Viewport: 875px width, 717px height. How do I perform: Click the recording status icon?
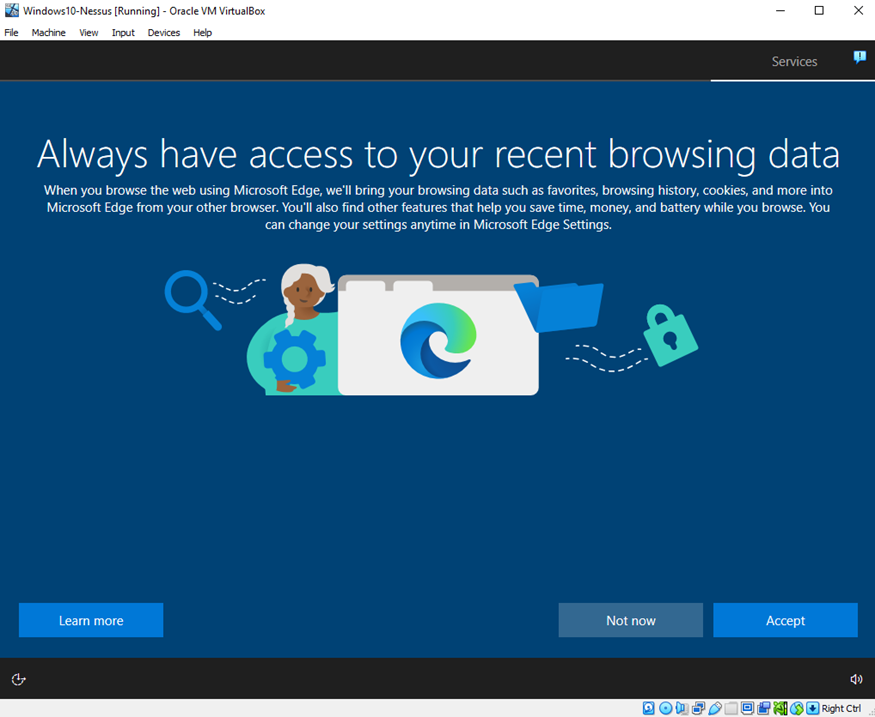pyautogui.click(x=764, y=708)
